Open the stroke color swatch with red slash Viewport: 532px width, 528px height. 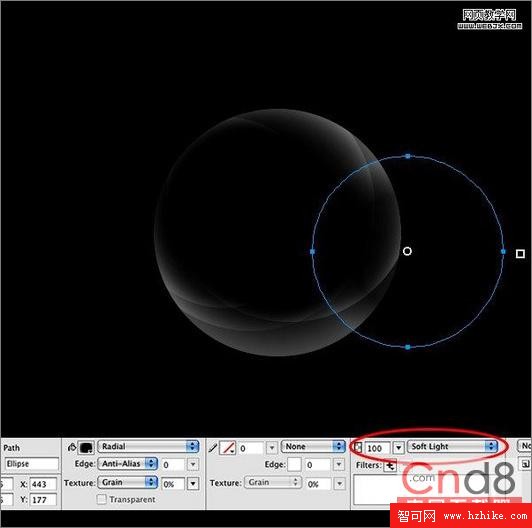tap(228, 448)
